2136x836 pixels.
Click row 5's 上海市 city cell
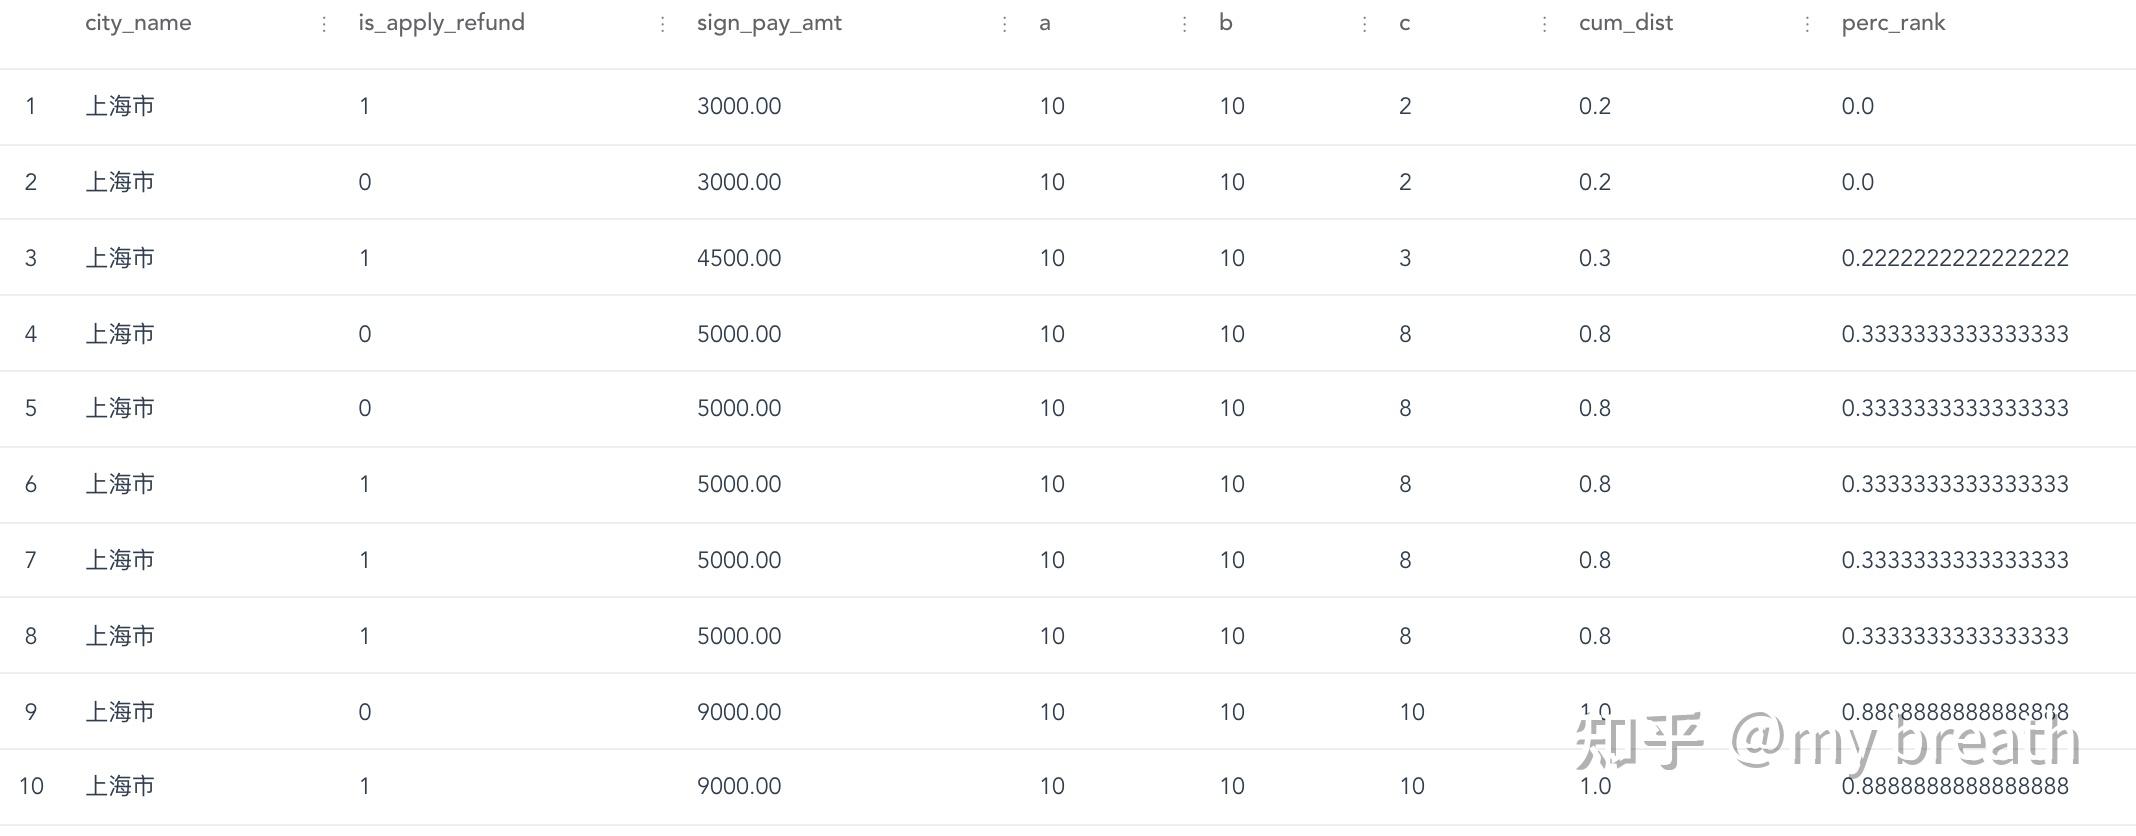point(120,408)
